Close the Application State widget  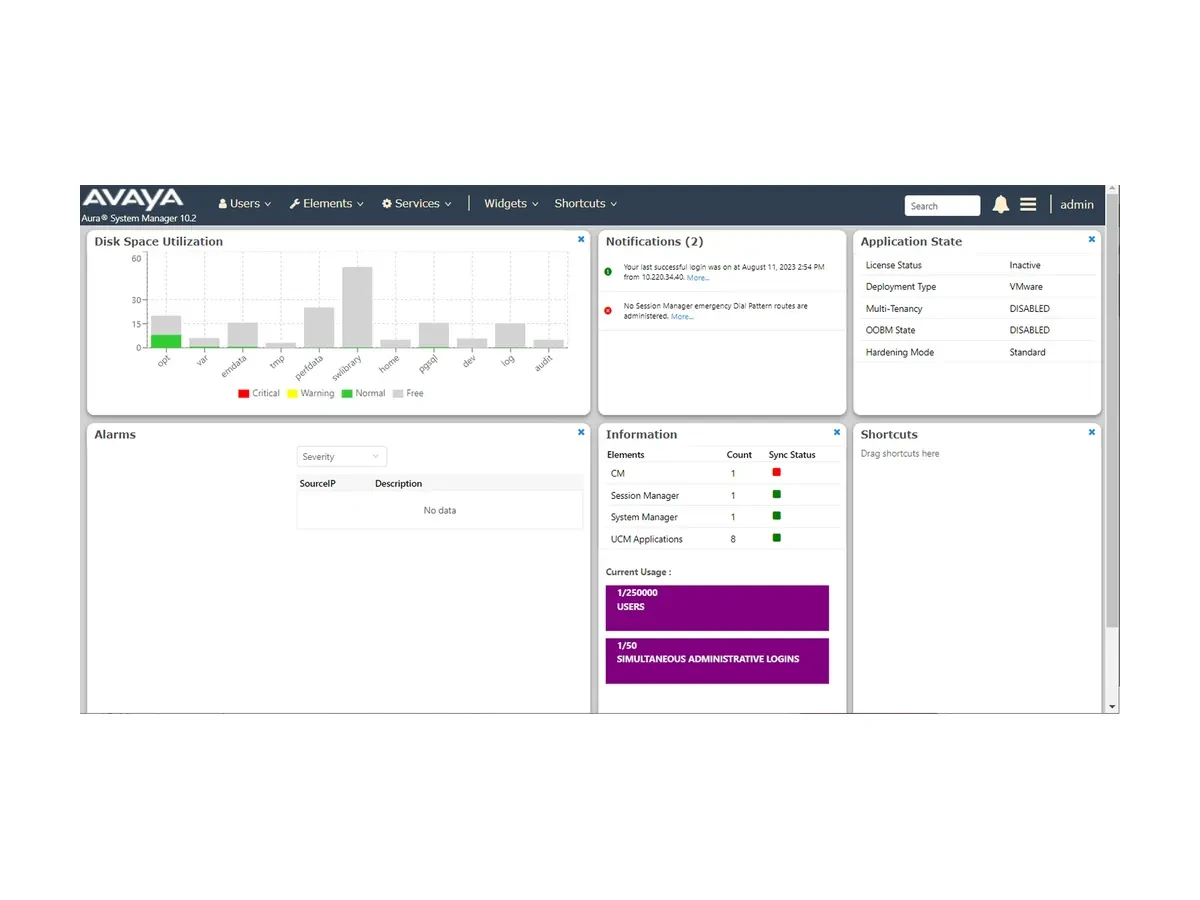point(1092,239)
